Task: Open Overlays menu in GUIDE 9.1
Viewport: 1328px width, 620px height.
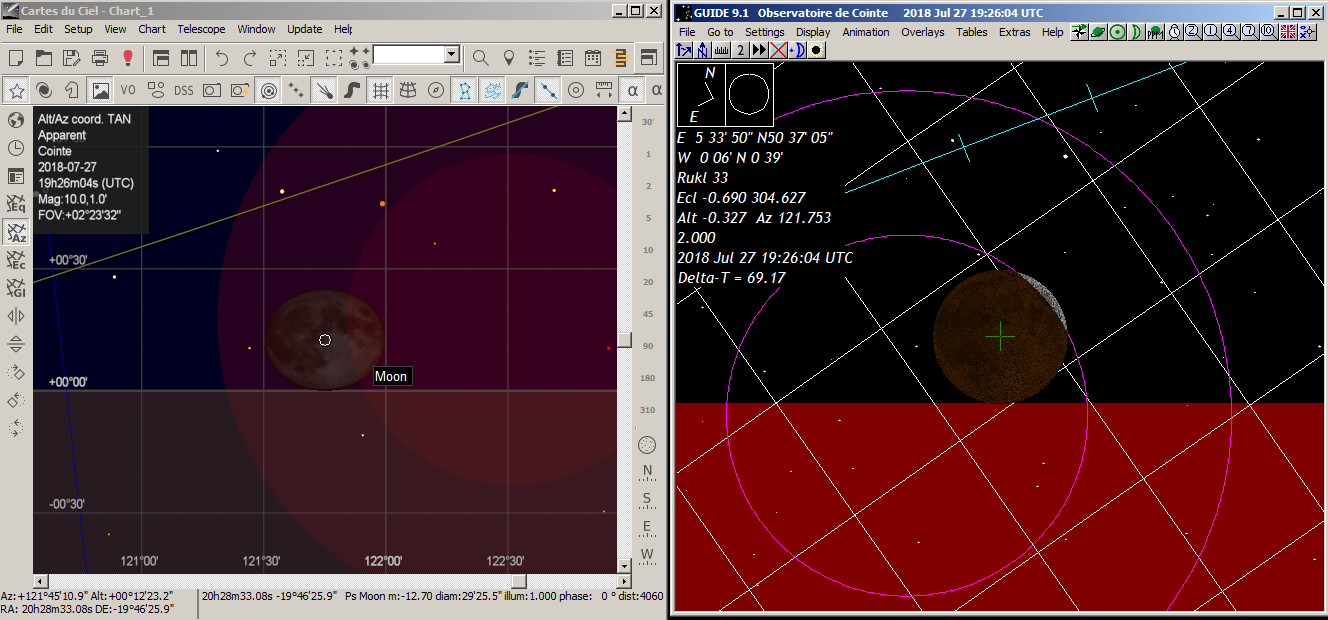Action: tap(922, 32)
